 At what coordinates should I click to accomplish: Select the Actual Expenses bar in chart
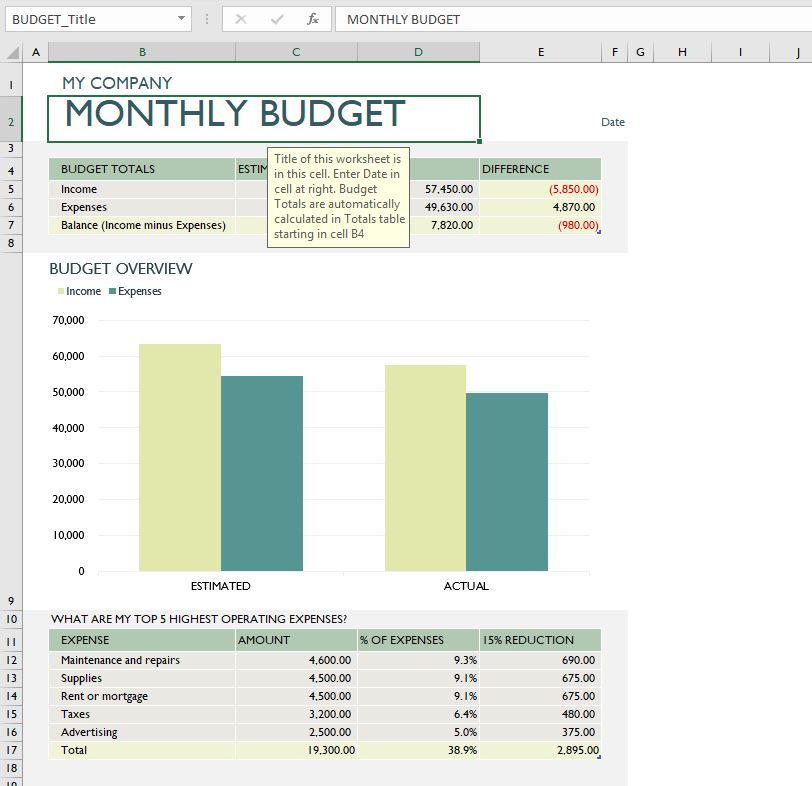click(507, 482)
